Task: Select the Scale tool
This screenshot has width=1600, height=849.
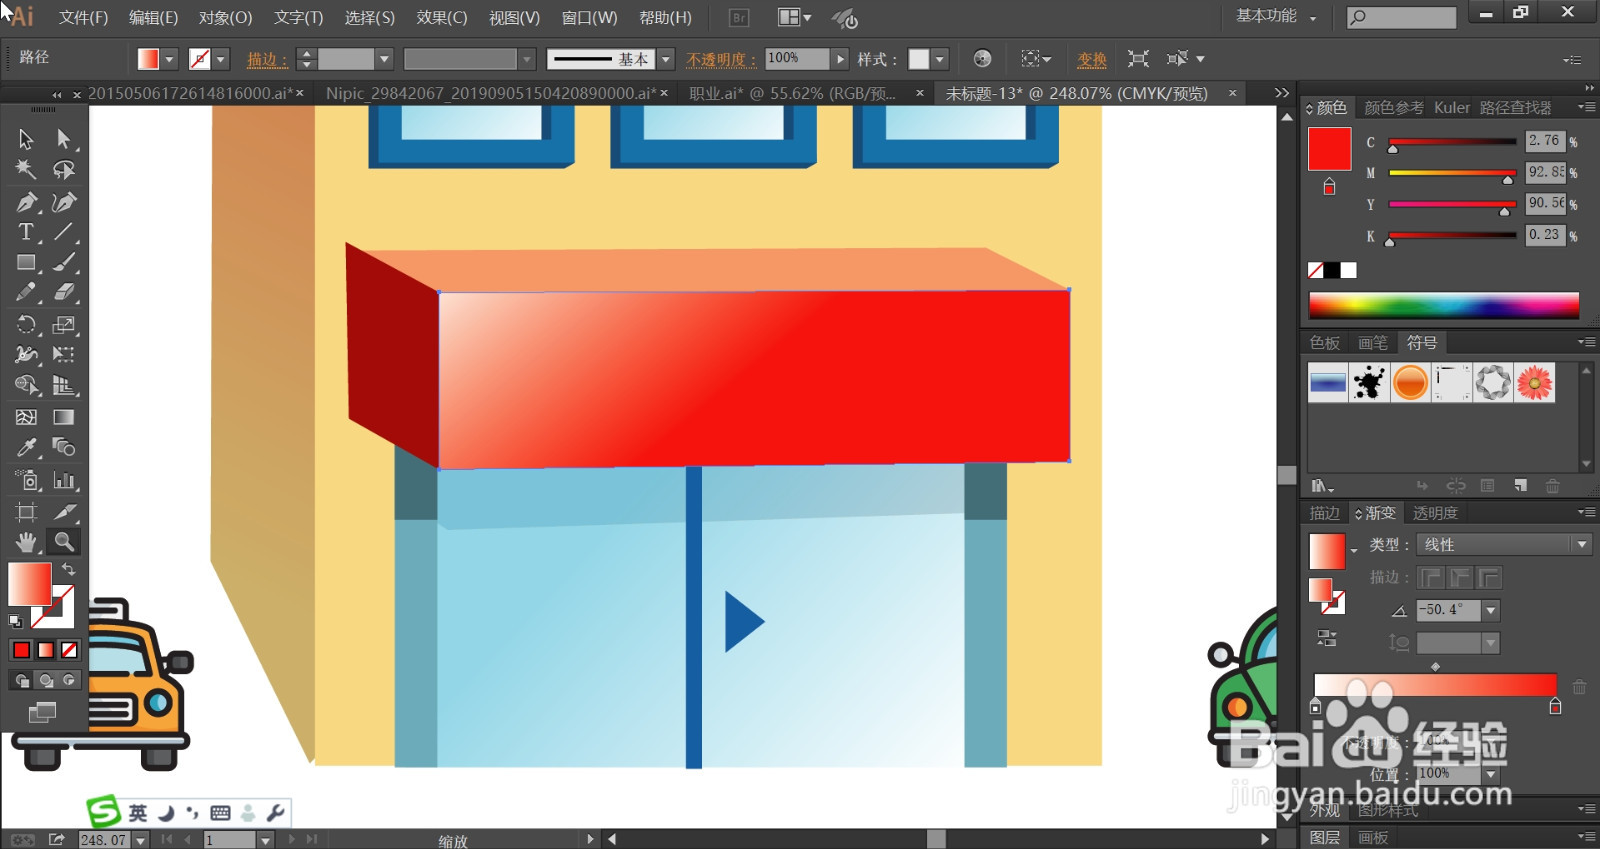Action: click(x=64, y=325)
